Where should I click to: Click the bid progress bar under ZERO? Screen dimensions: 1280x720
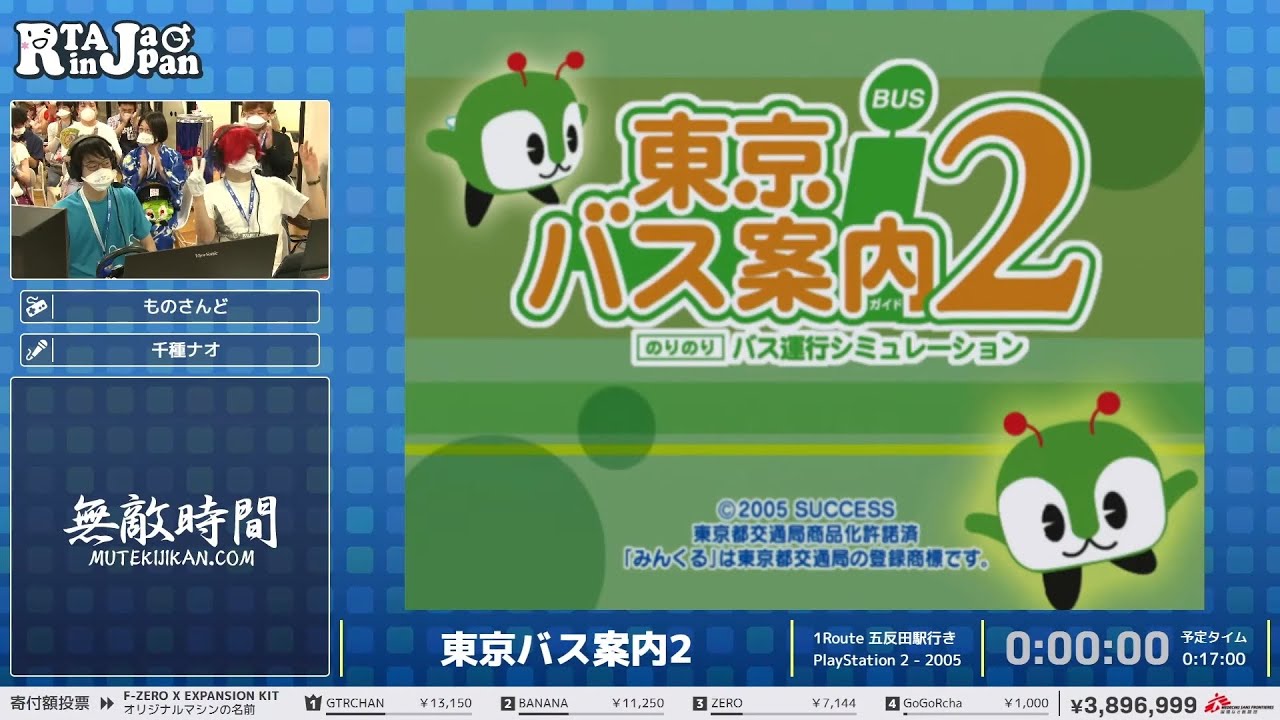click(x=783, y=713)
